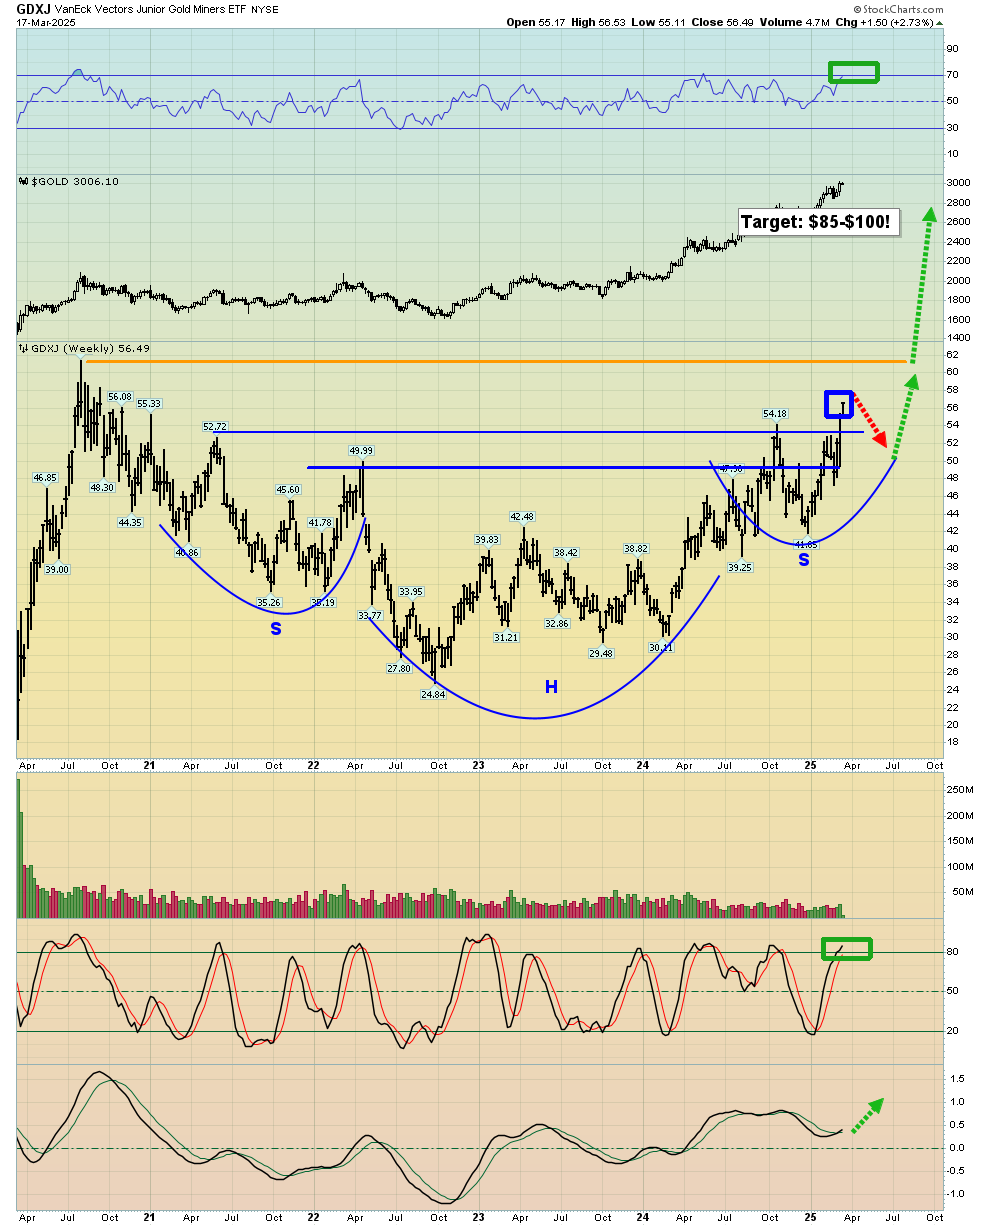Viewport: 990px width, 1226px height.
Task: Click the 31.21 price low label
Action: tap(505, 637)
